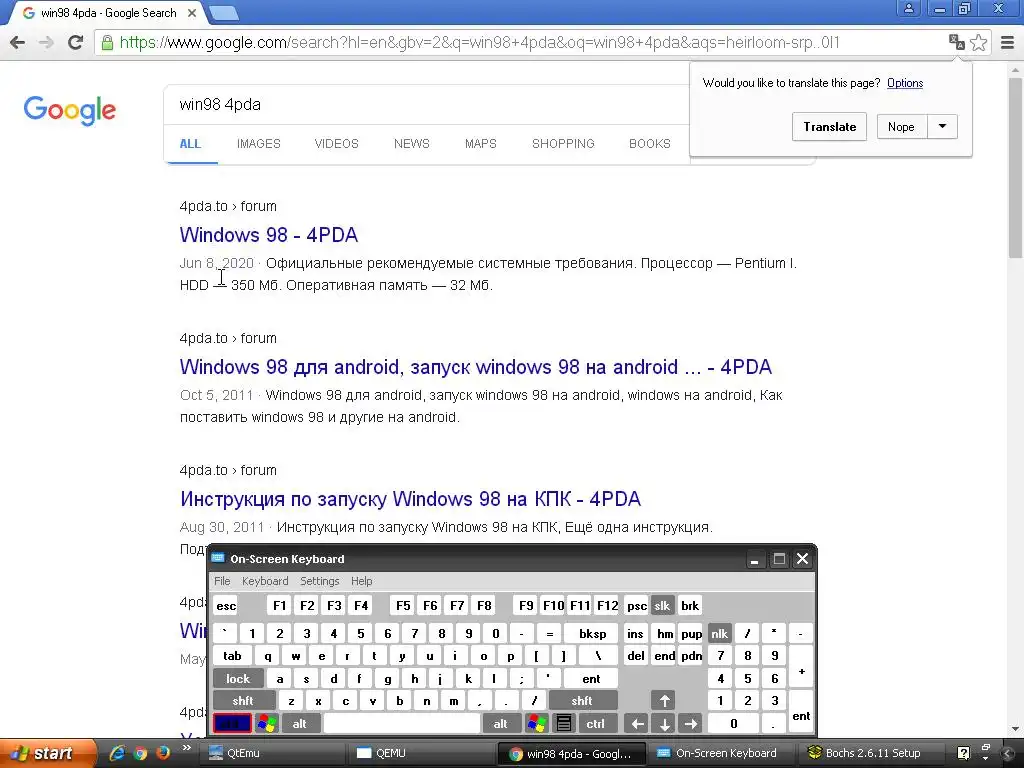The image size is (1024, 768).
Task: Click the forward navigation arrow
Action: click(46, 42)
